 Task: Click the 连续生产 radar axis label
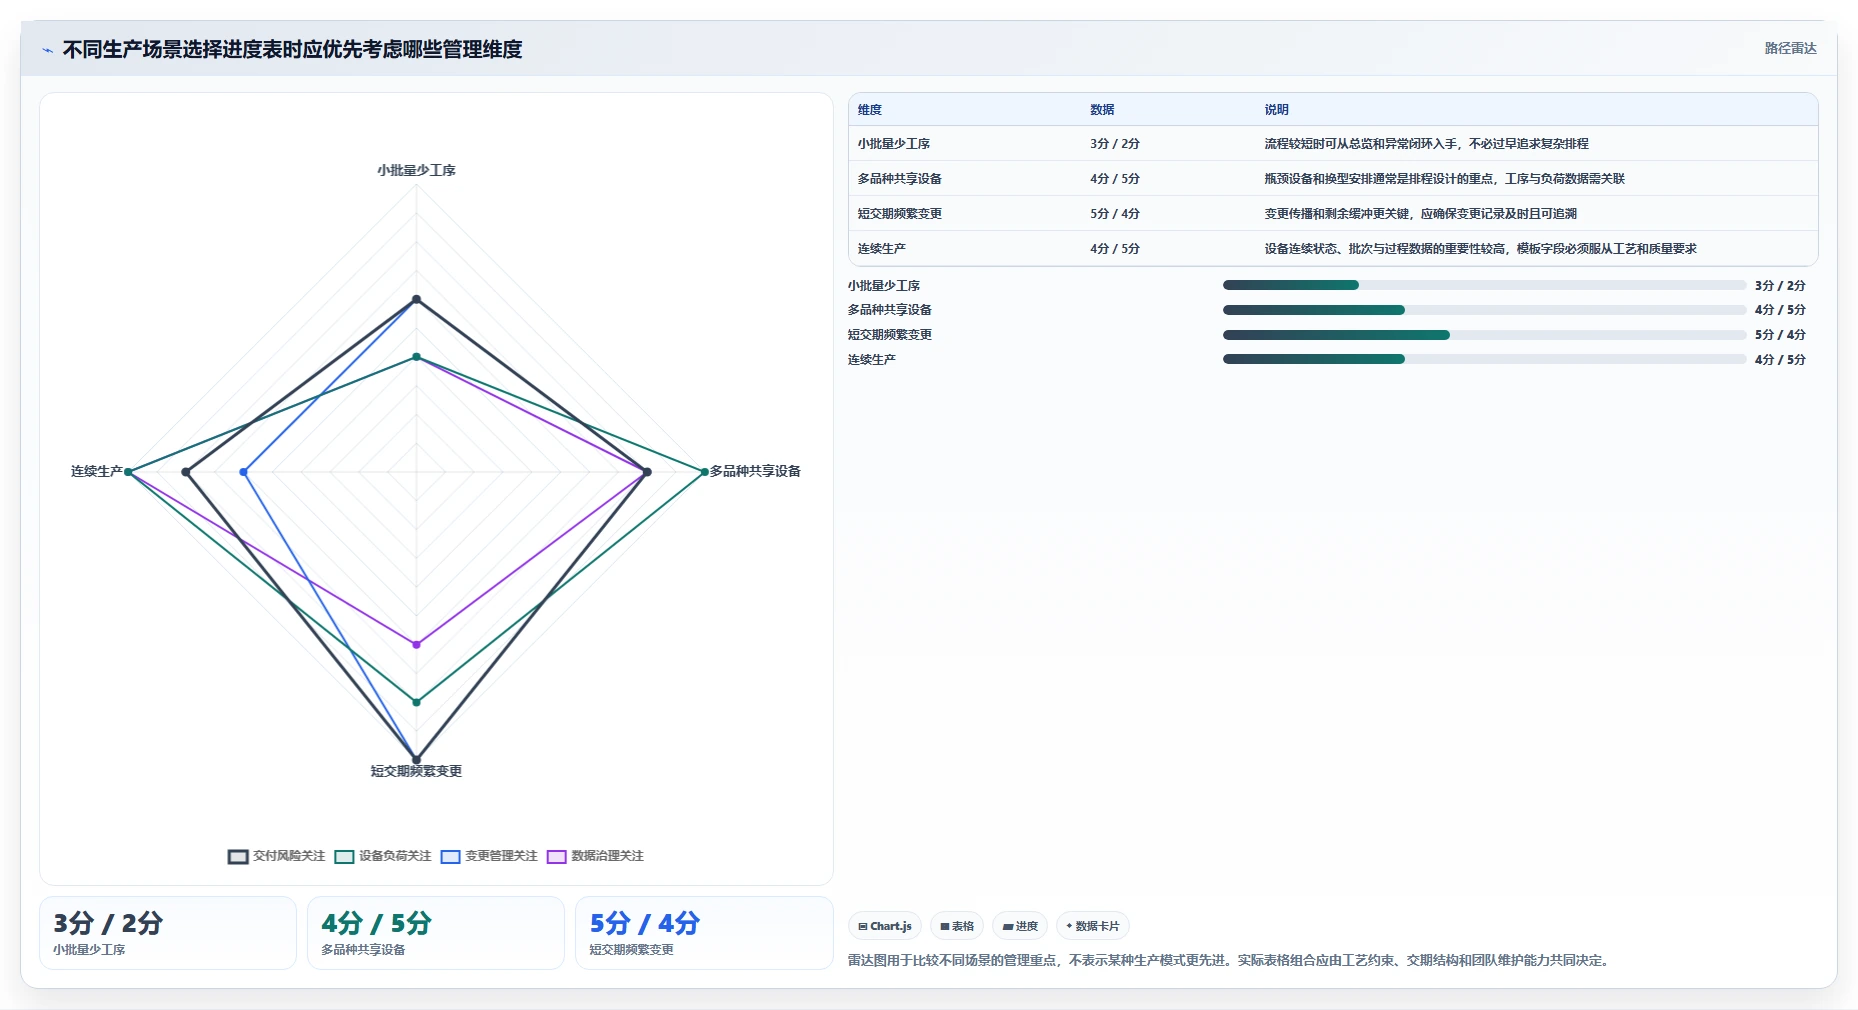pyautogui.click(x=96, y=471)
